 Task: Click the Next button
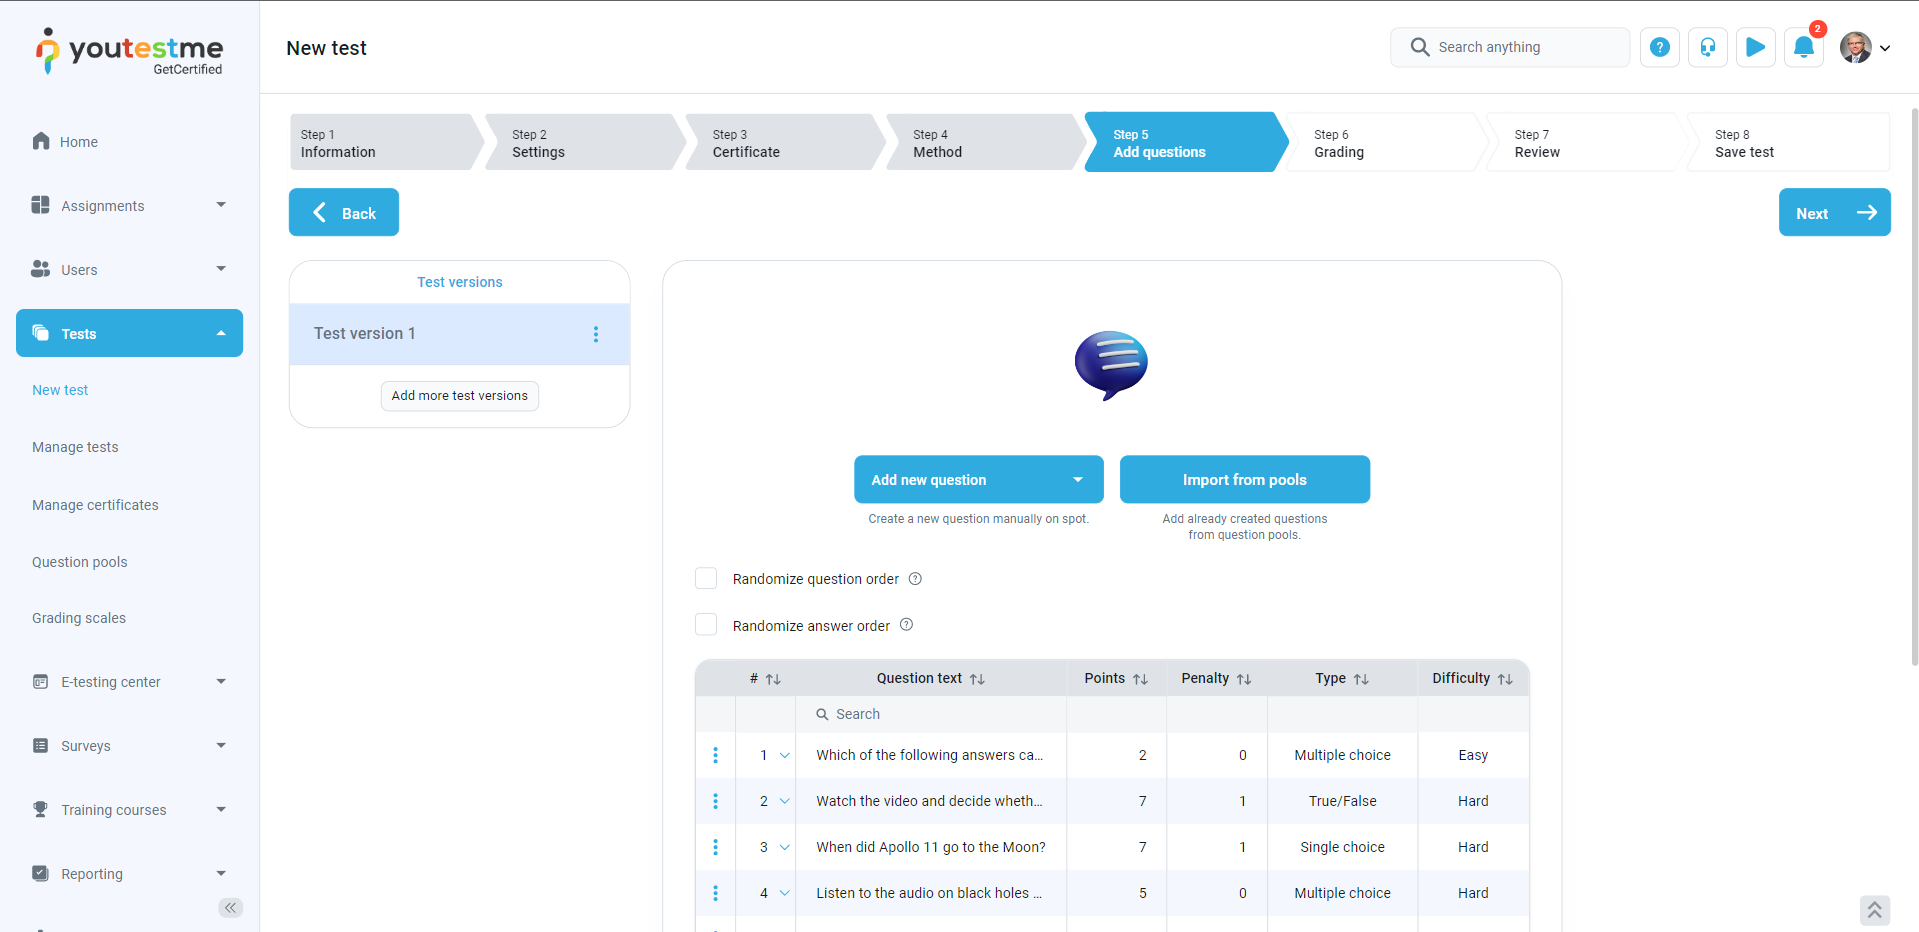point(1833,213)
